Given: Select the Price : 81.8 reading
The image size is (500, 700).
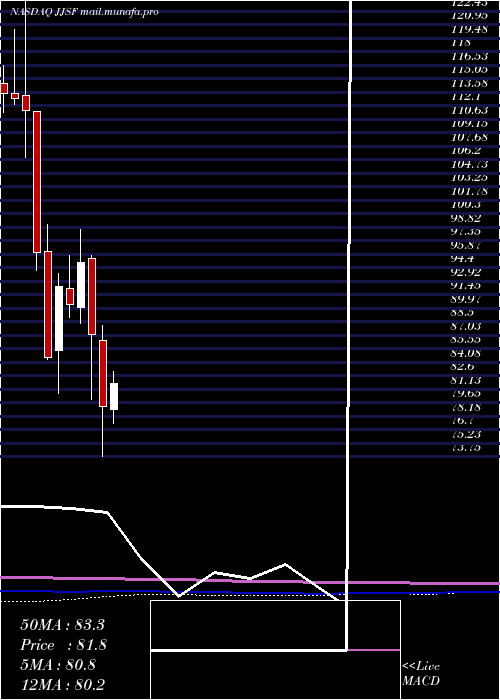Looking at the screenshot, I should coord(63,645).
